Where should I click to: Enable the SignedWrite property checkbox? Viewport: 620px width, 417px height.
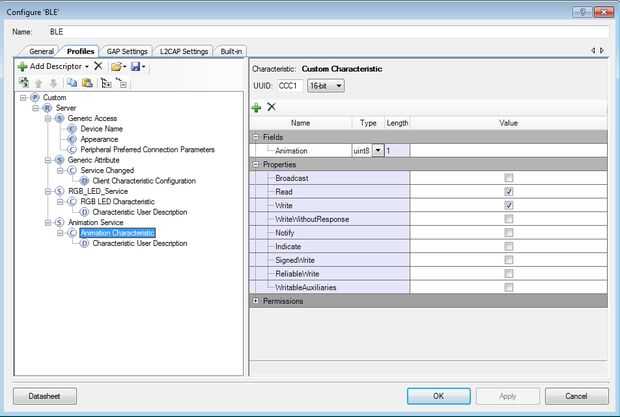[x=508, y=260]
